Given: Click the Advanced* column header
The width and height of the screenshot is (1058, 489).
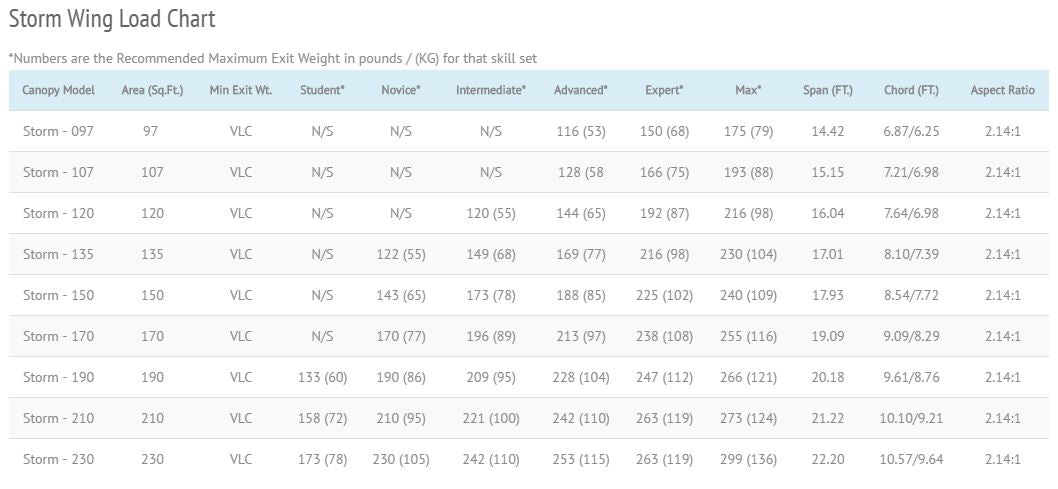Looking at the screenshot, I should coord(580,90).
